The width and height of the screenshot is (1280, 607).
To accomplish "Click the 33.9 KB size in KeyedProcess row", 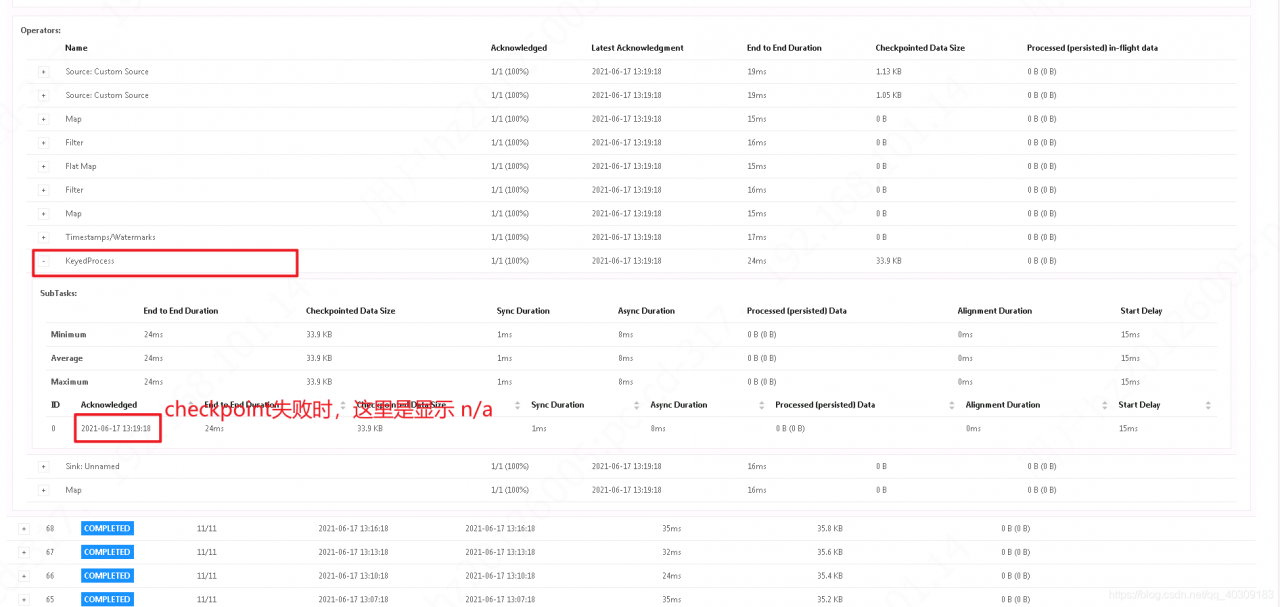I will click(x=889, y=261).
